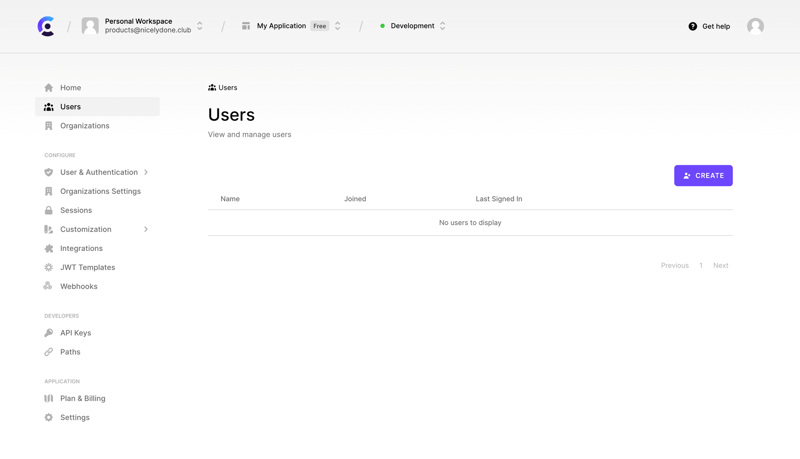The height and width of the screenshot is (459, 800).
Task: Click the Settings gear icon
Action: point(48,417)
